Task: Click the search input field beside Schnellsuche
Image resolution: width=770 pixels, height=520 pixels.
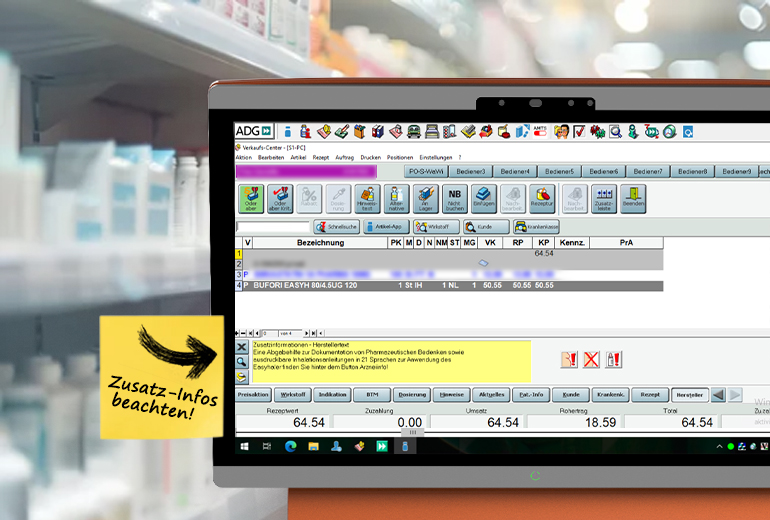Action: click(x=273, y=227)
